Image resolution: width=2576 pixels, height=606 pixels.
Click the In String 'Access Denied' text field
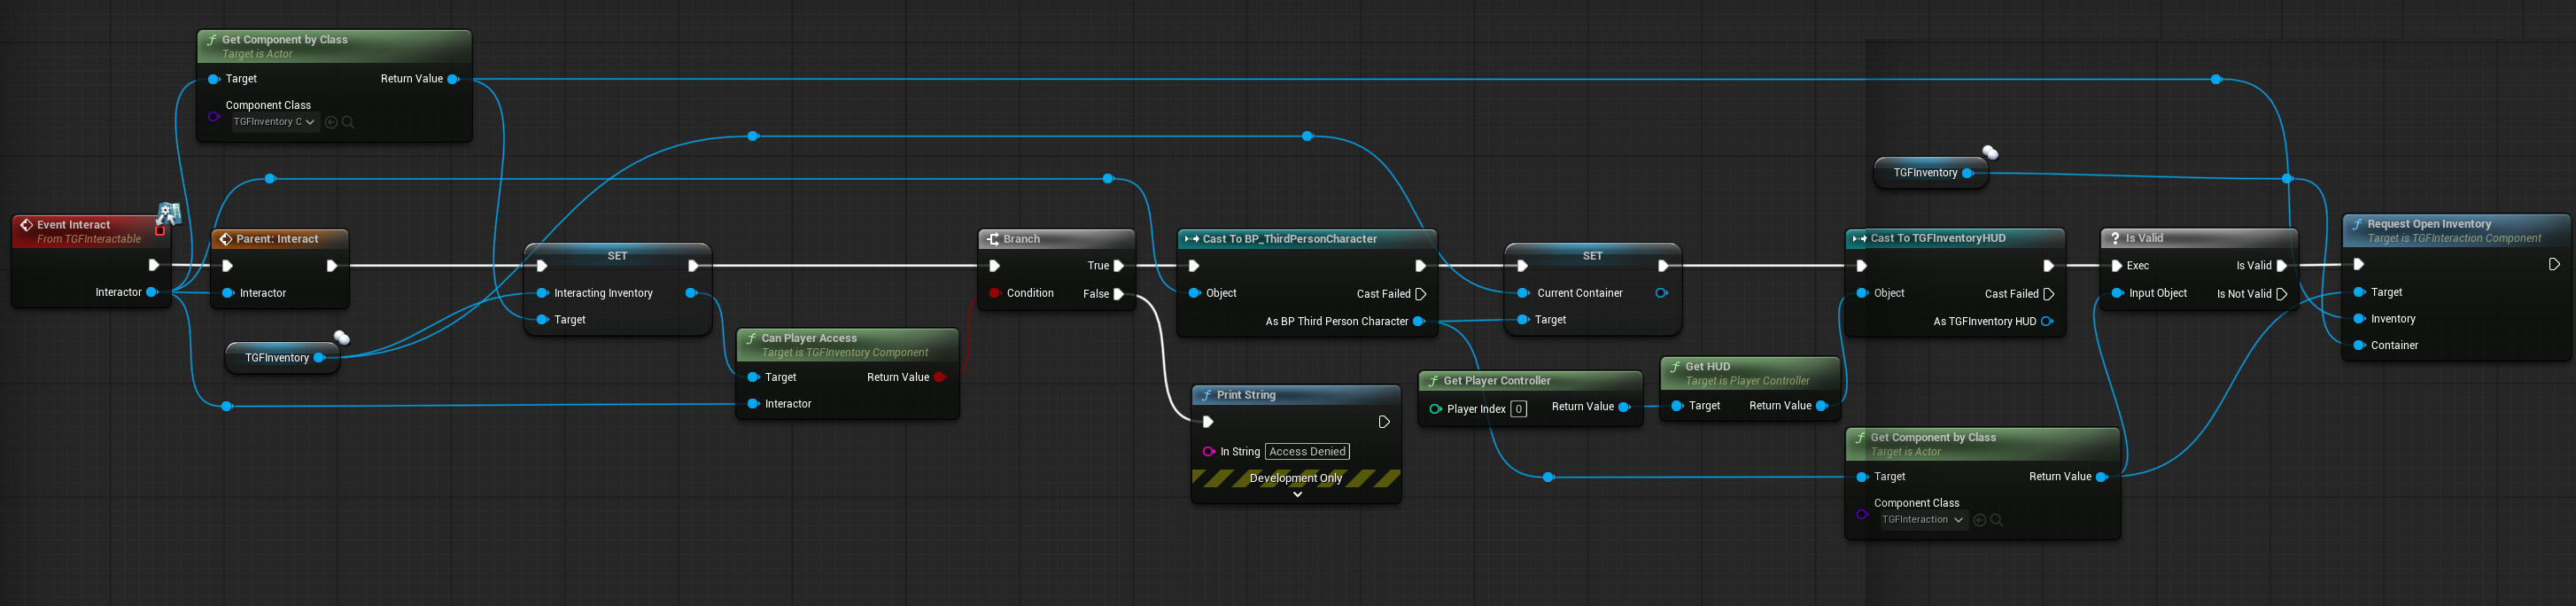point(1306,452)
